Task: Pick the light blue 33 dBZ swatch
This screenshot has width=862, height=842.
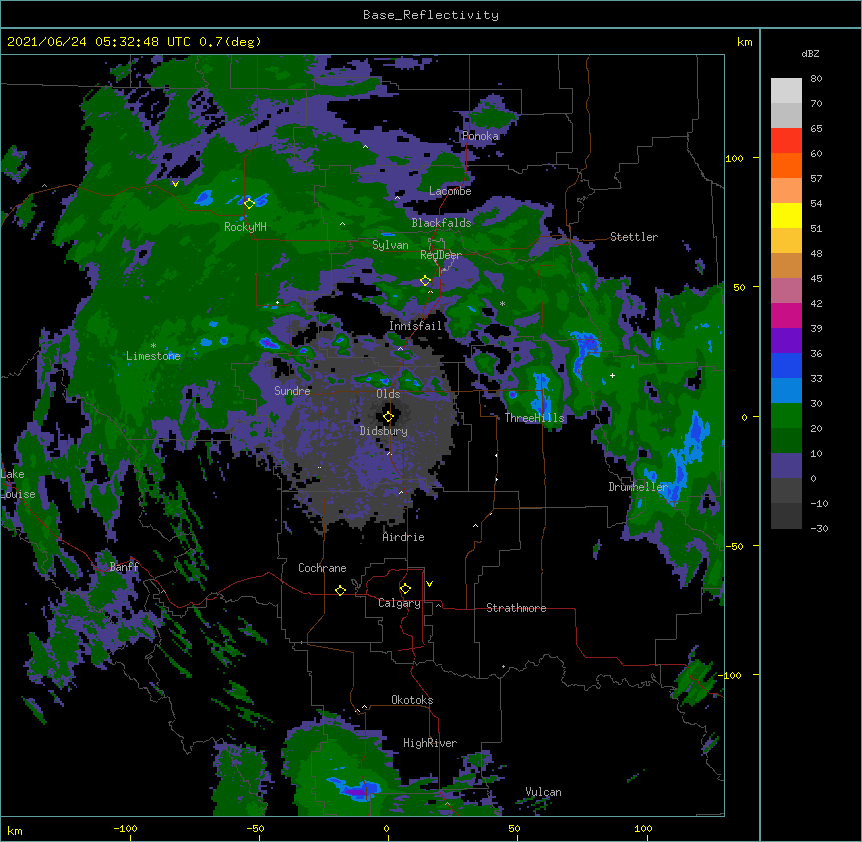Action: pyautogui.click(x=786, y=391)
